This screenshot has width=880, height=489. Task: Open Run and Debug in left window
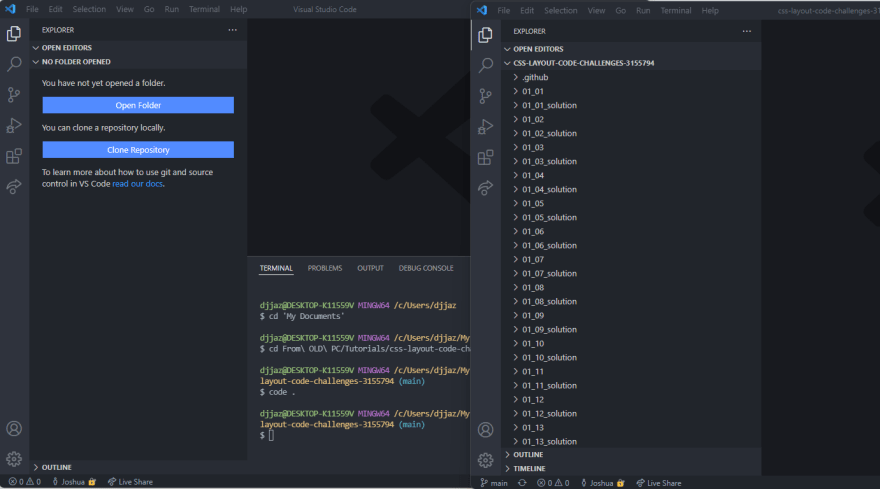(14, 125)
